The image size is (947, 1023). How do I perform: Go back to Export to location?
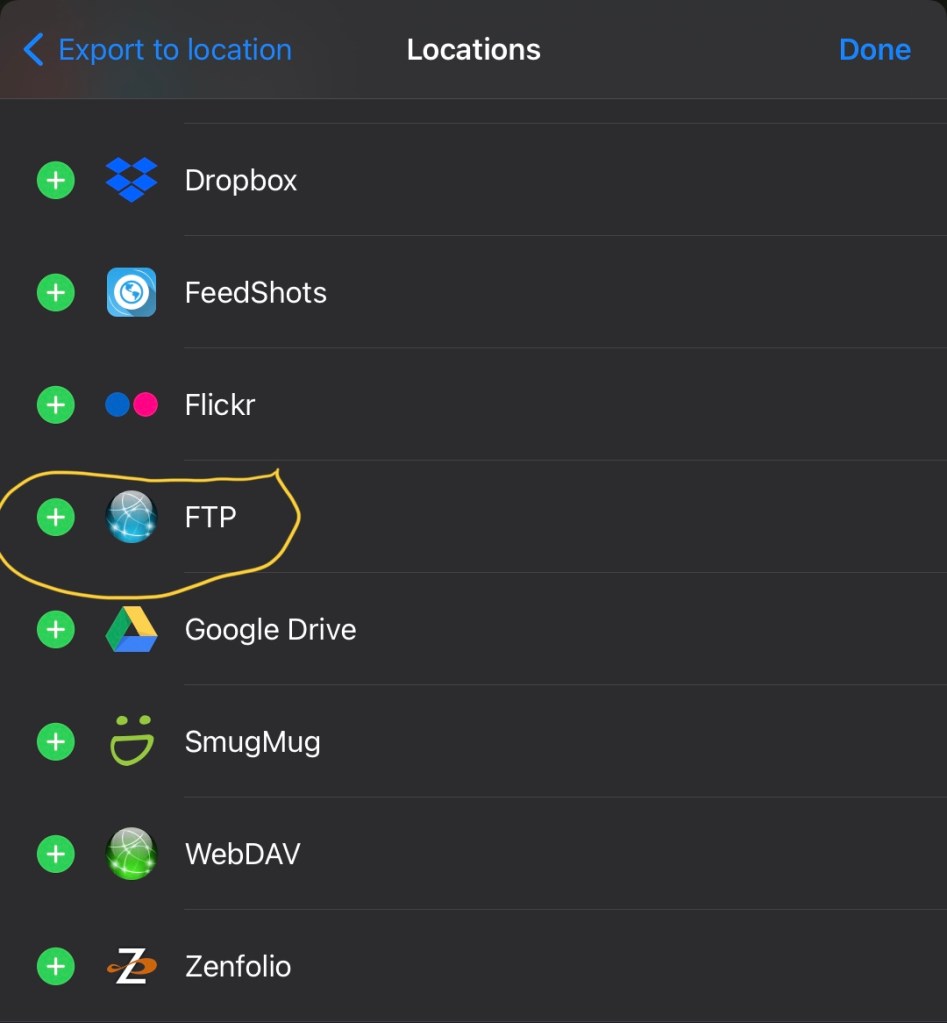point(158,49)
